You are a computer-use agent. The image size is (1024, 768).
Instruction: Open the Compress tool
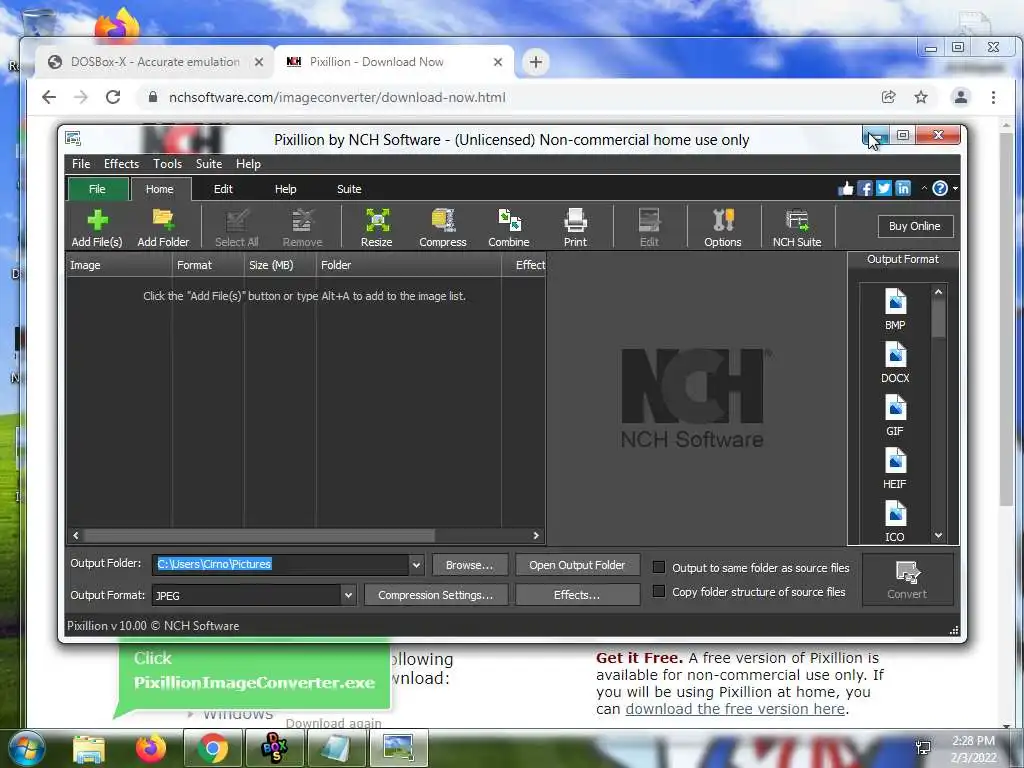click(x=443, y=227)
